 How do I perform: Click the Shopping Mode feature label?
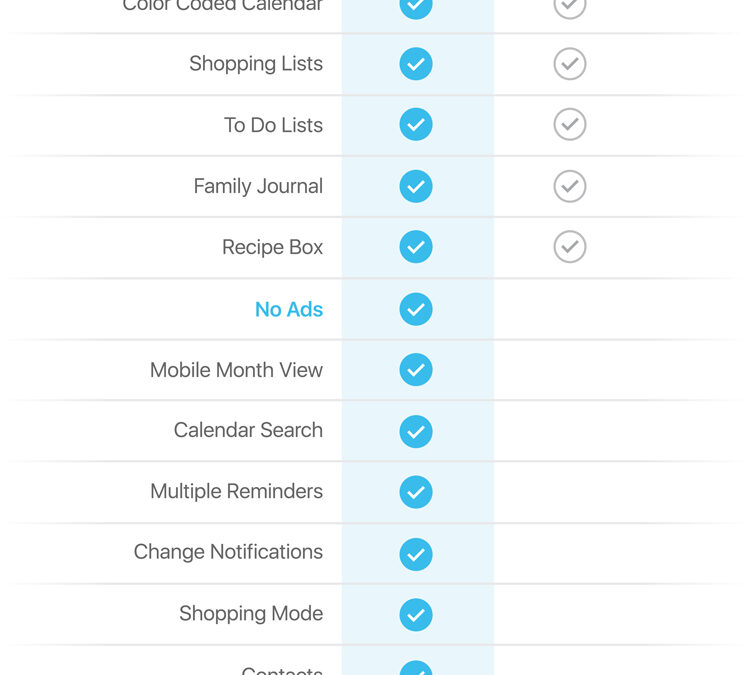(251, 613)
